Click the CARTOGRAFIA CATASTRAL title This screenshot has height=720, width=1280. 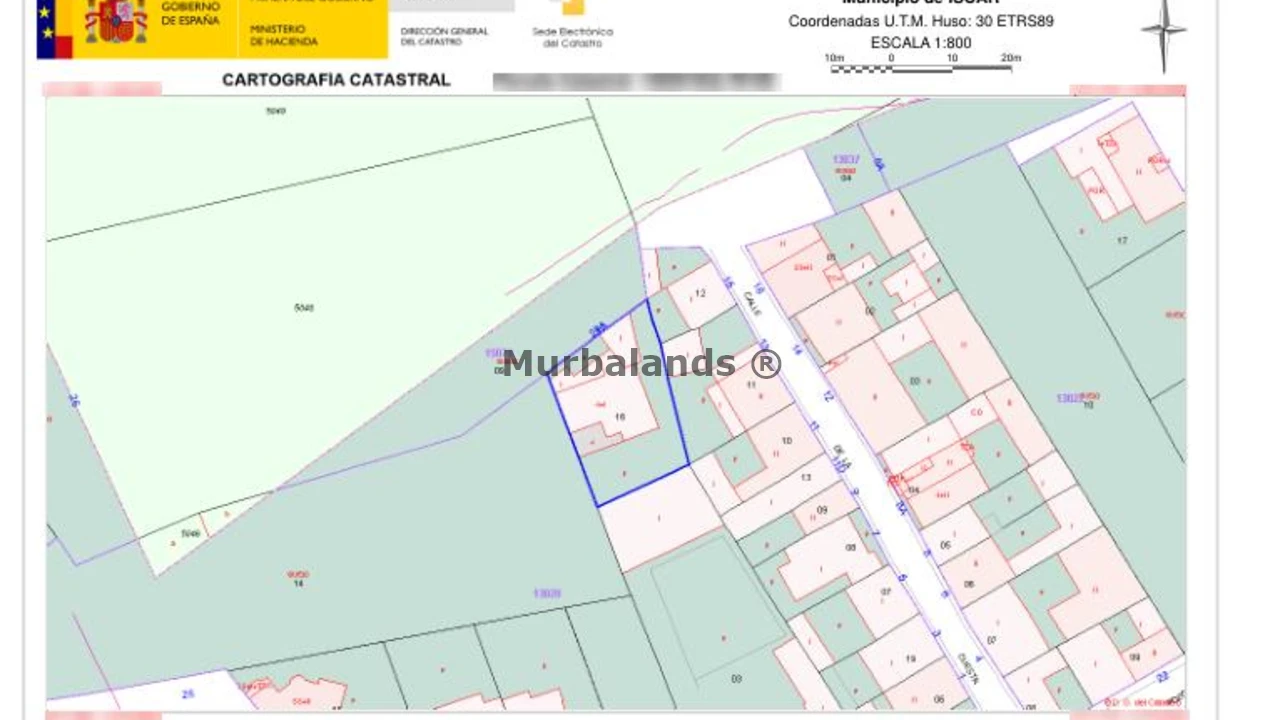[x=336, y=80]
